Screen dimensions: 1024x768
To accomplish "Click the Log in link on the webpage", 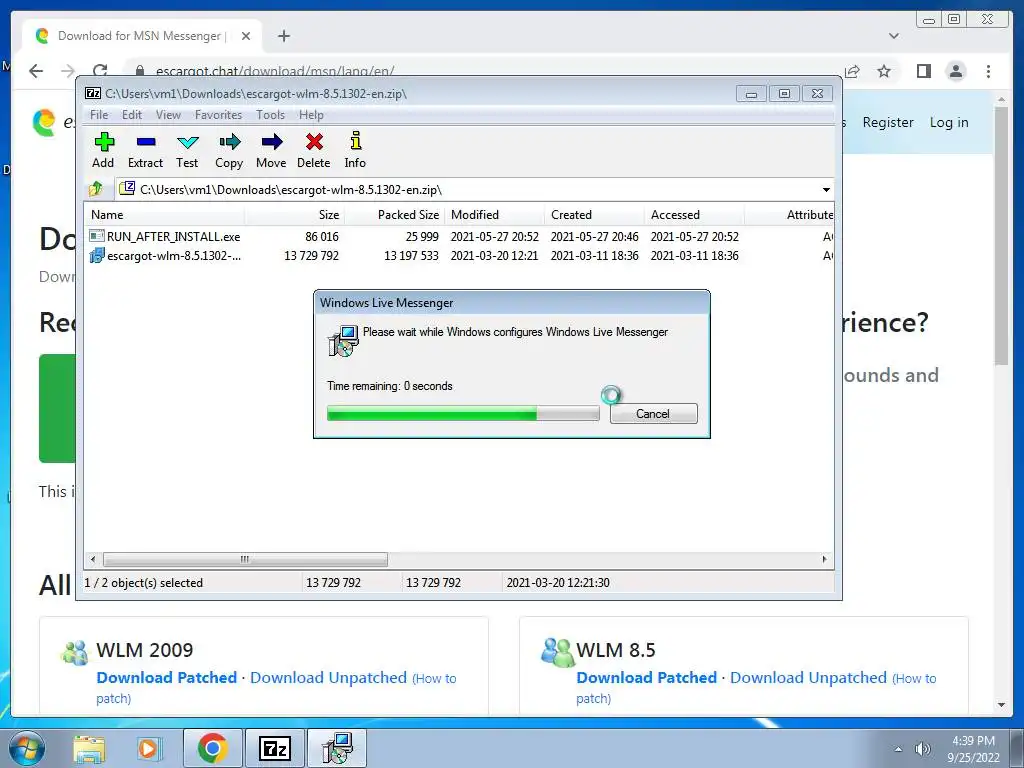I will pos(949,123).
